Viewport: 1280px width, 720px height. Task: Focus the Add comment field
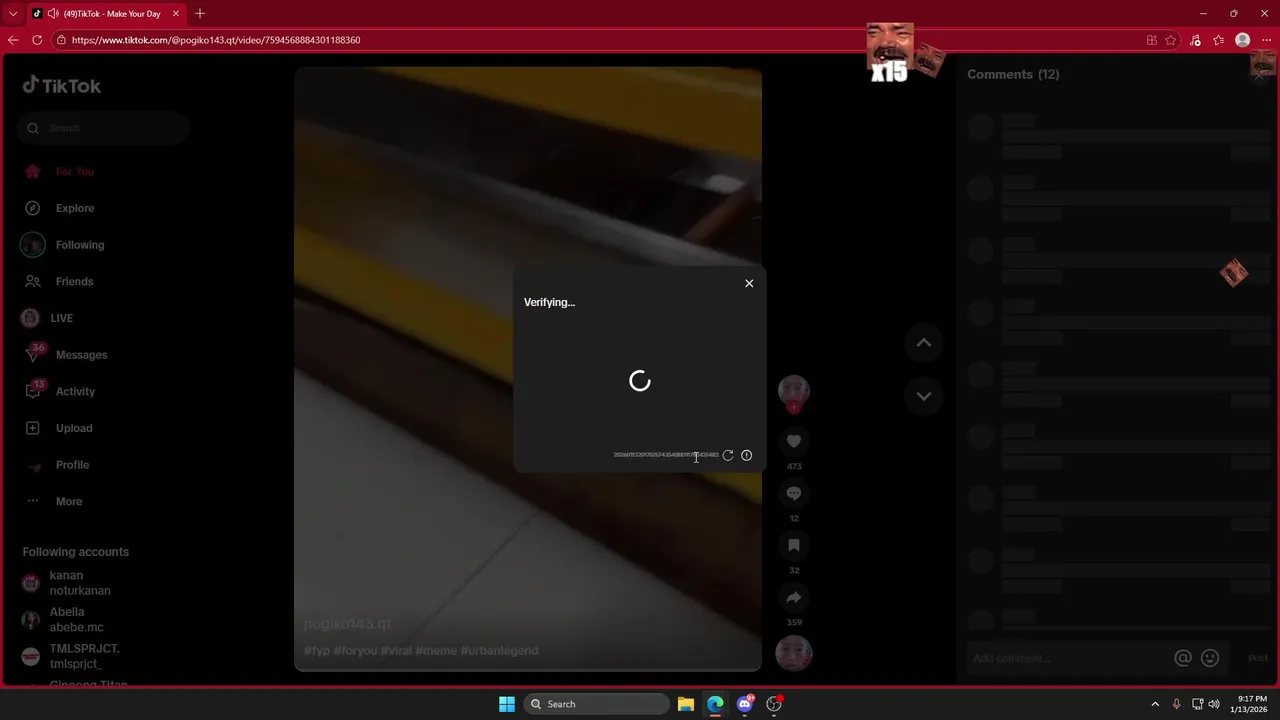1065,658
